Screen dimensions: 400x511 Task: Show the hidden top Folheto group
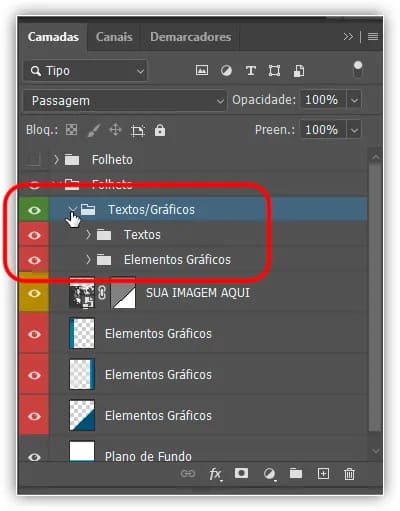coord(34,160)
